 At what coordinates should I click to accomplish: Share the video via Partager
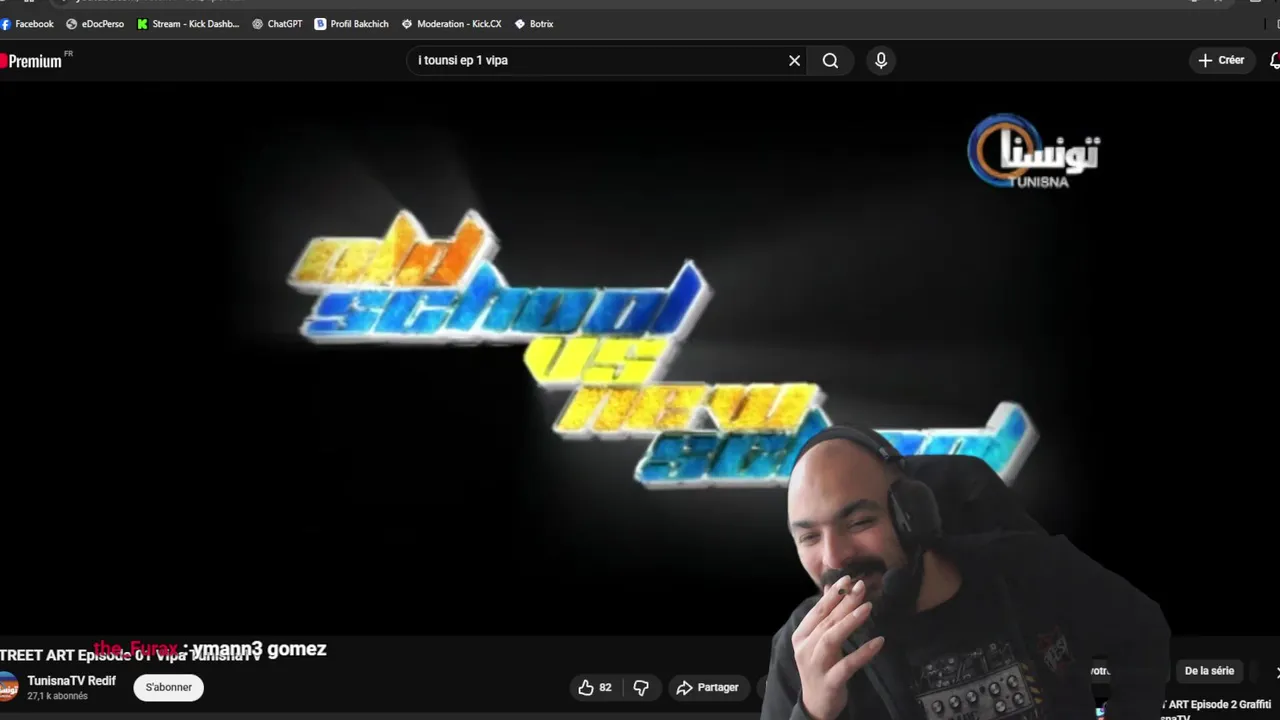[707, 688]
